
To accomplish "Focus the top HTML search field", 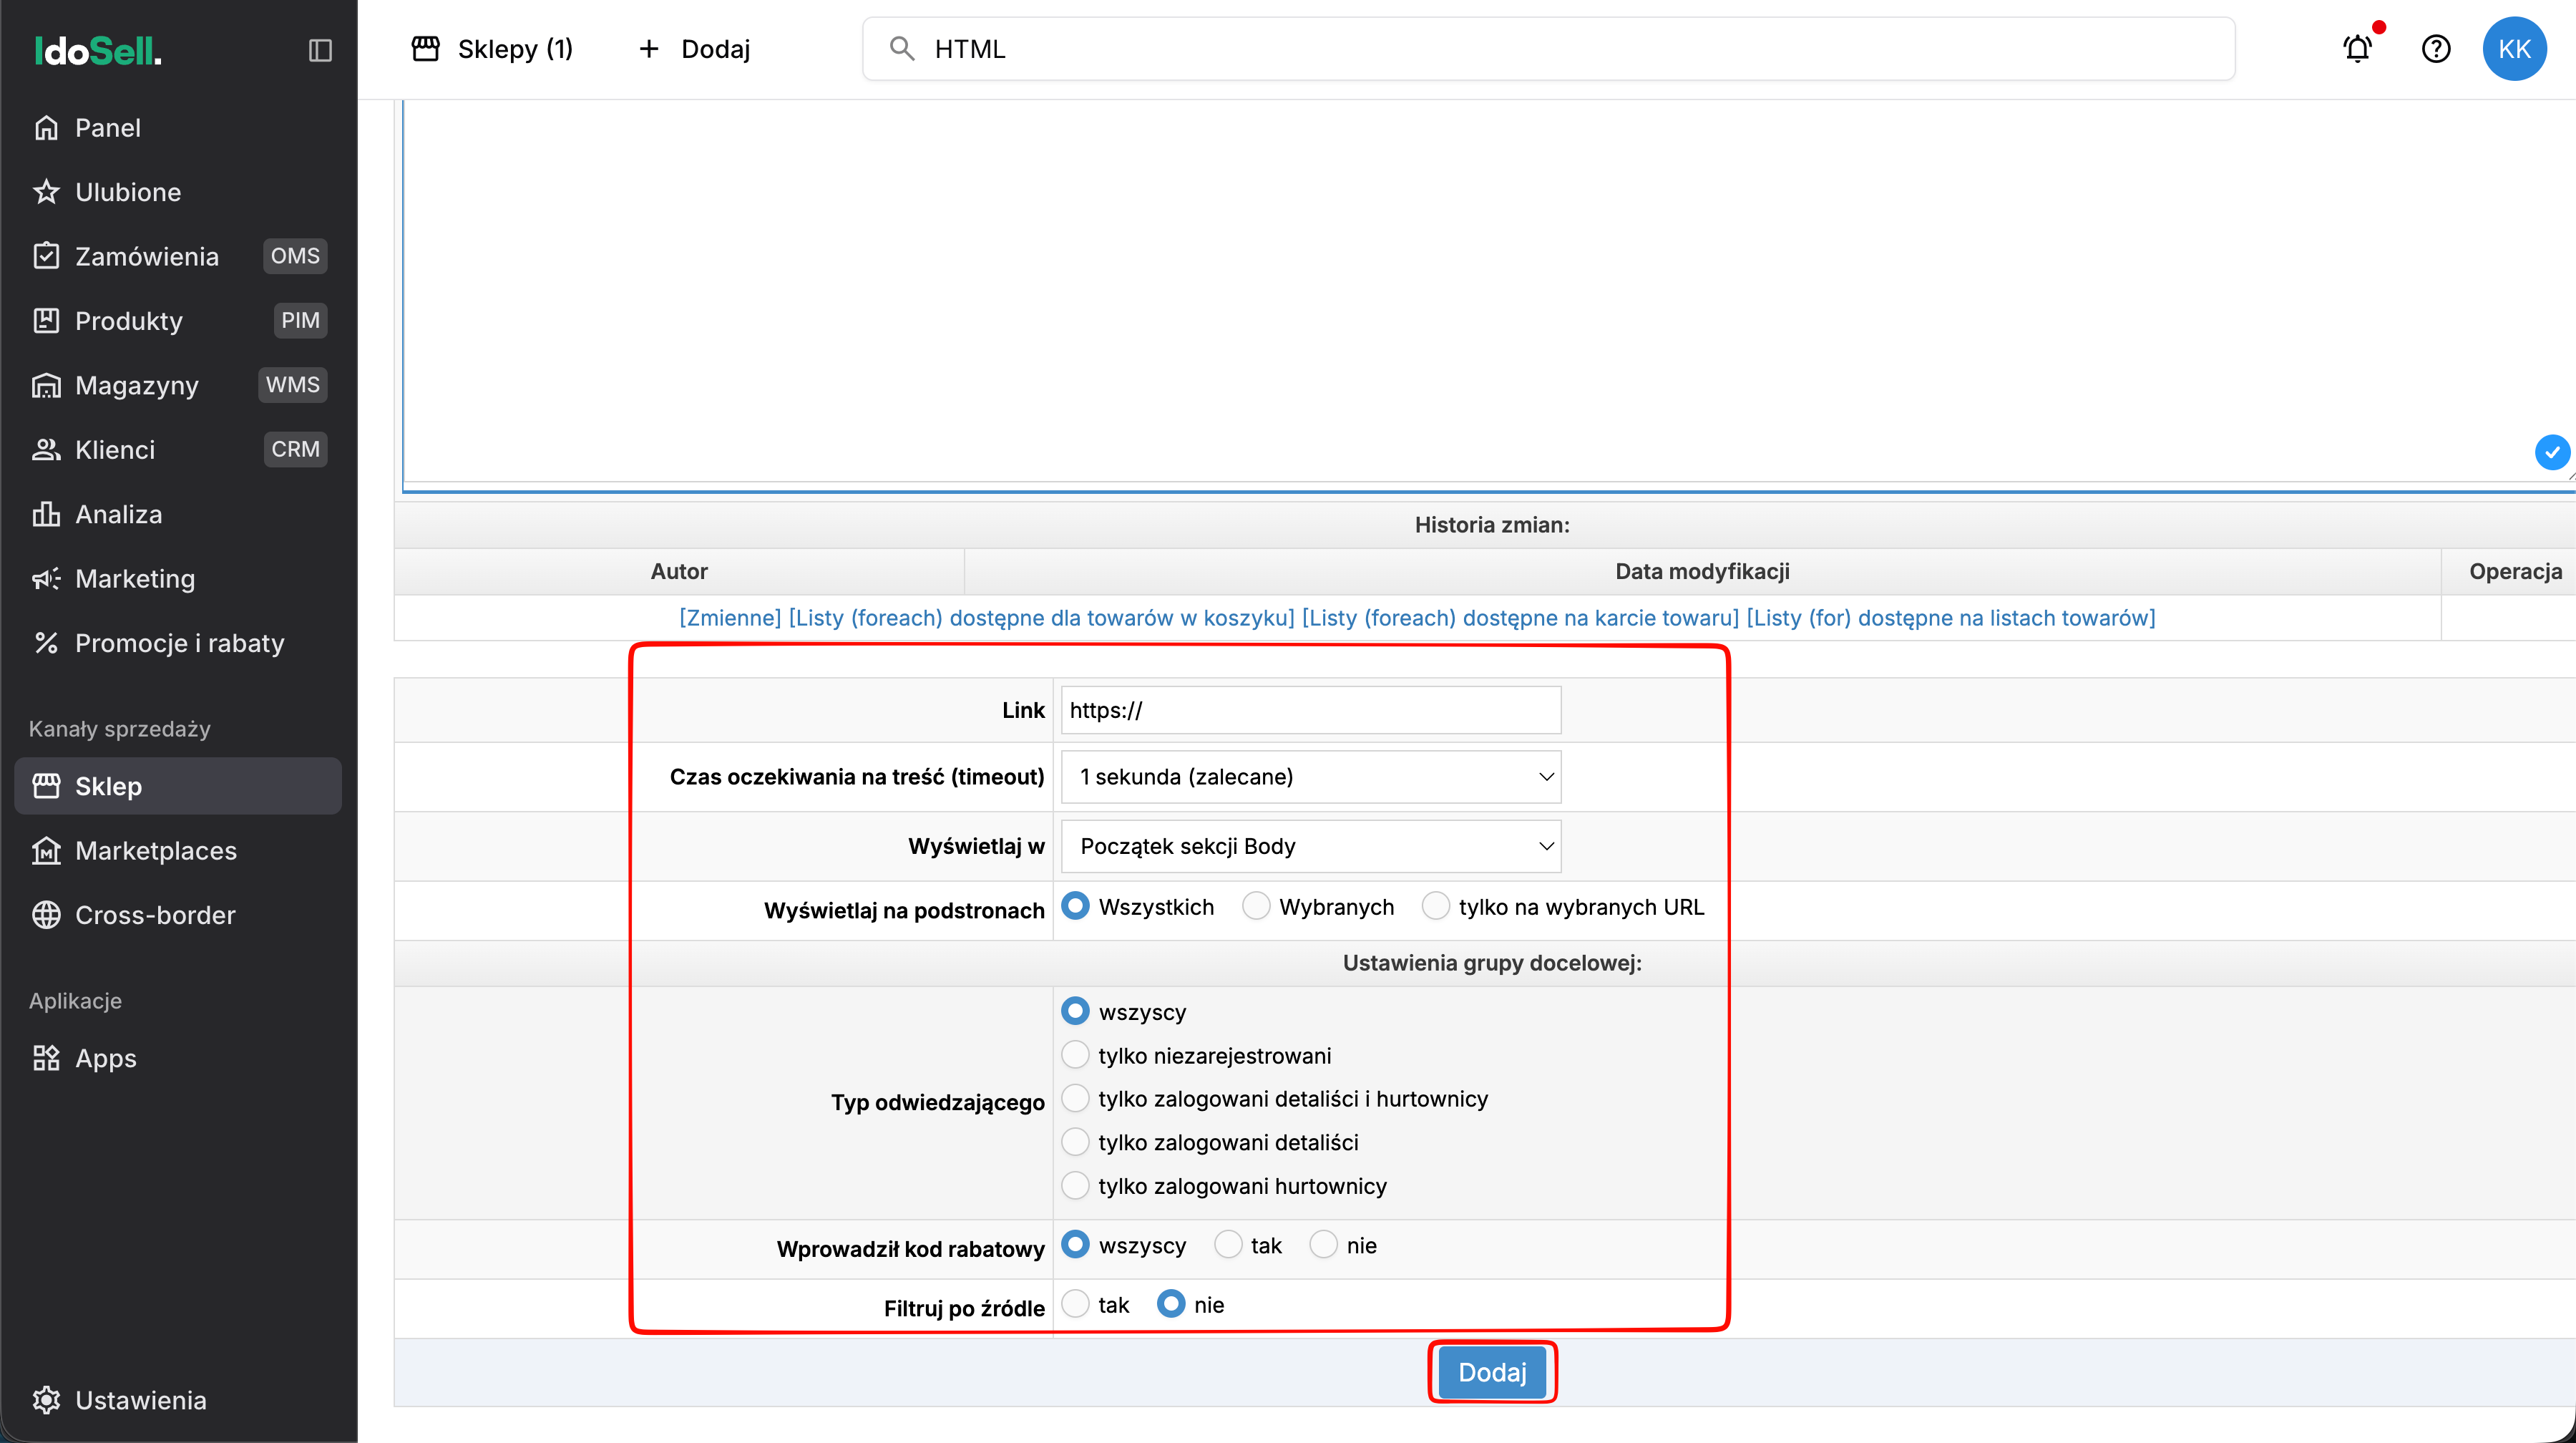I will click(1548, 49).
